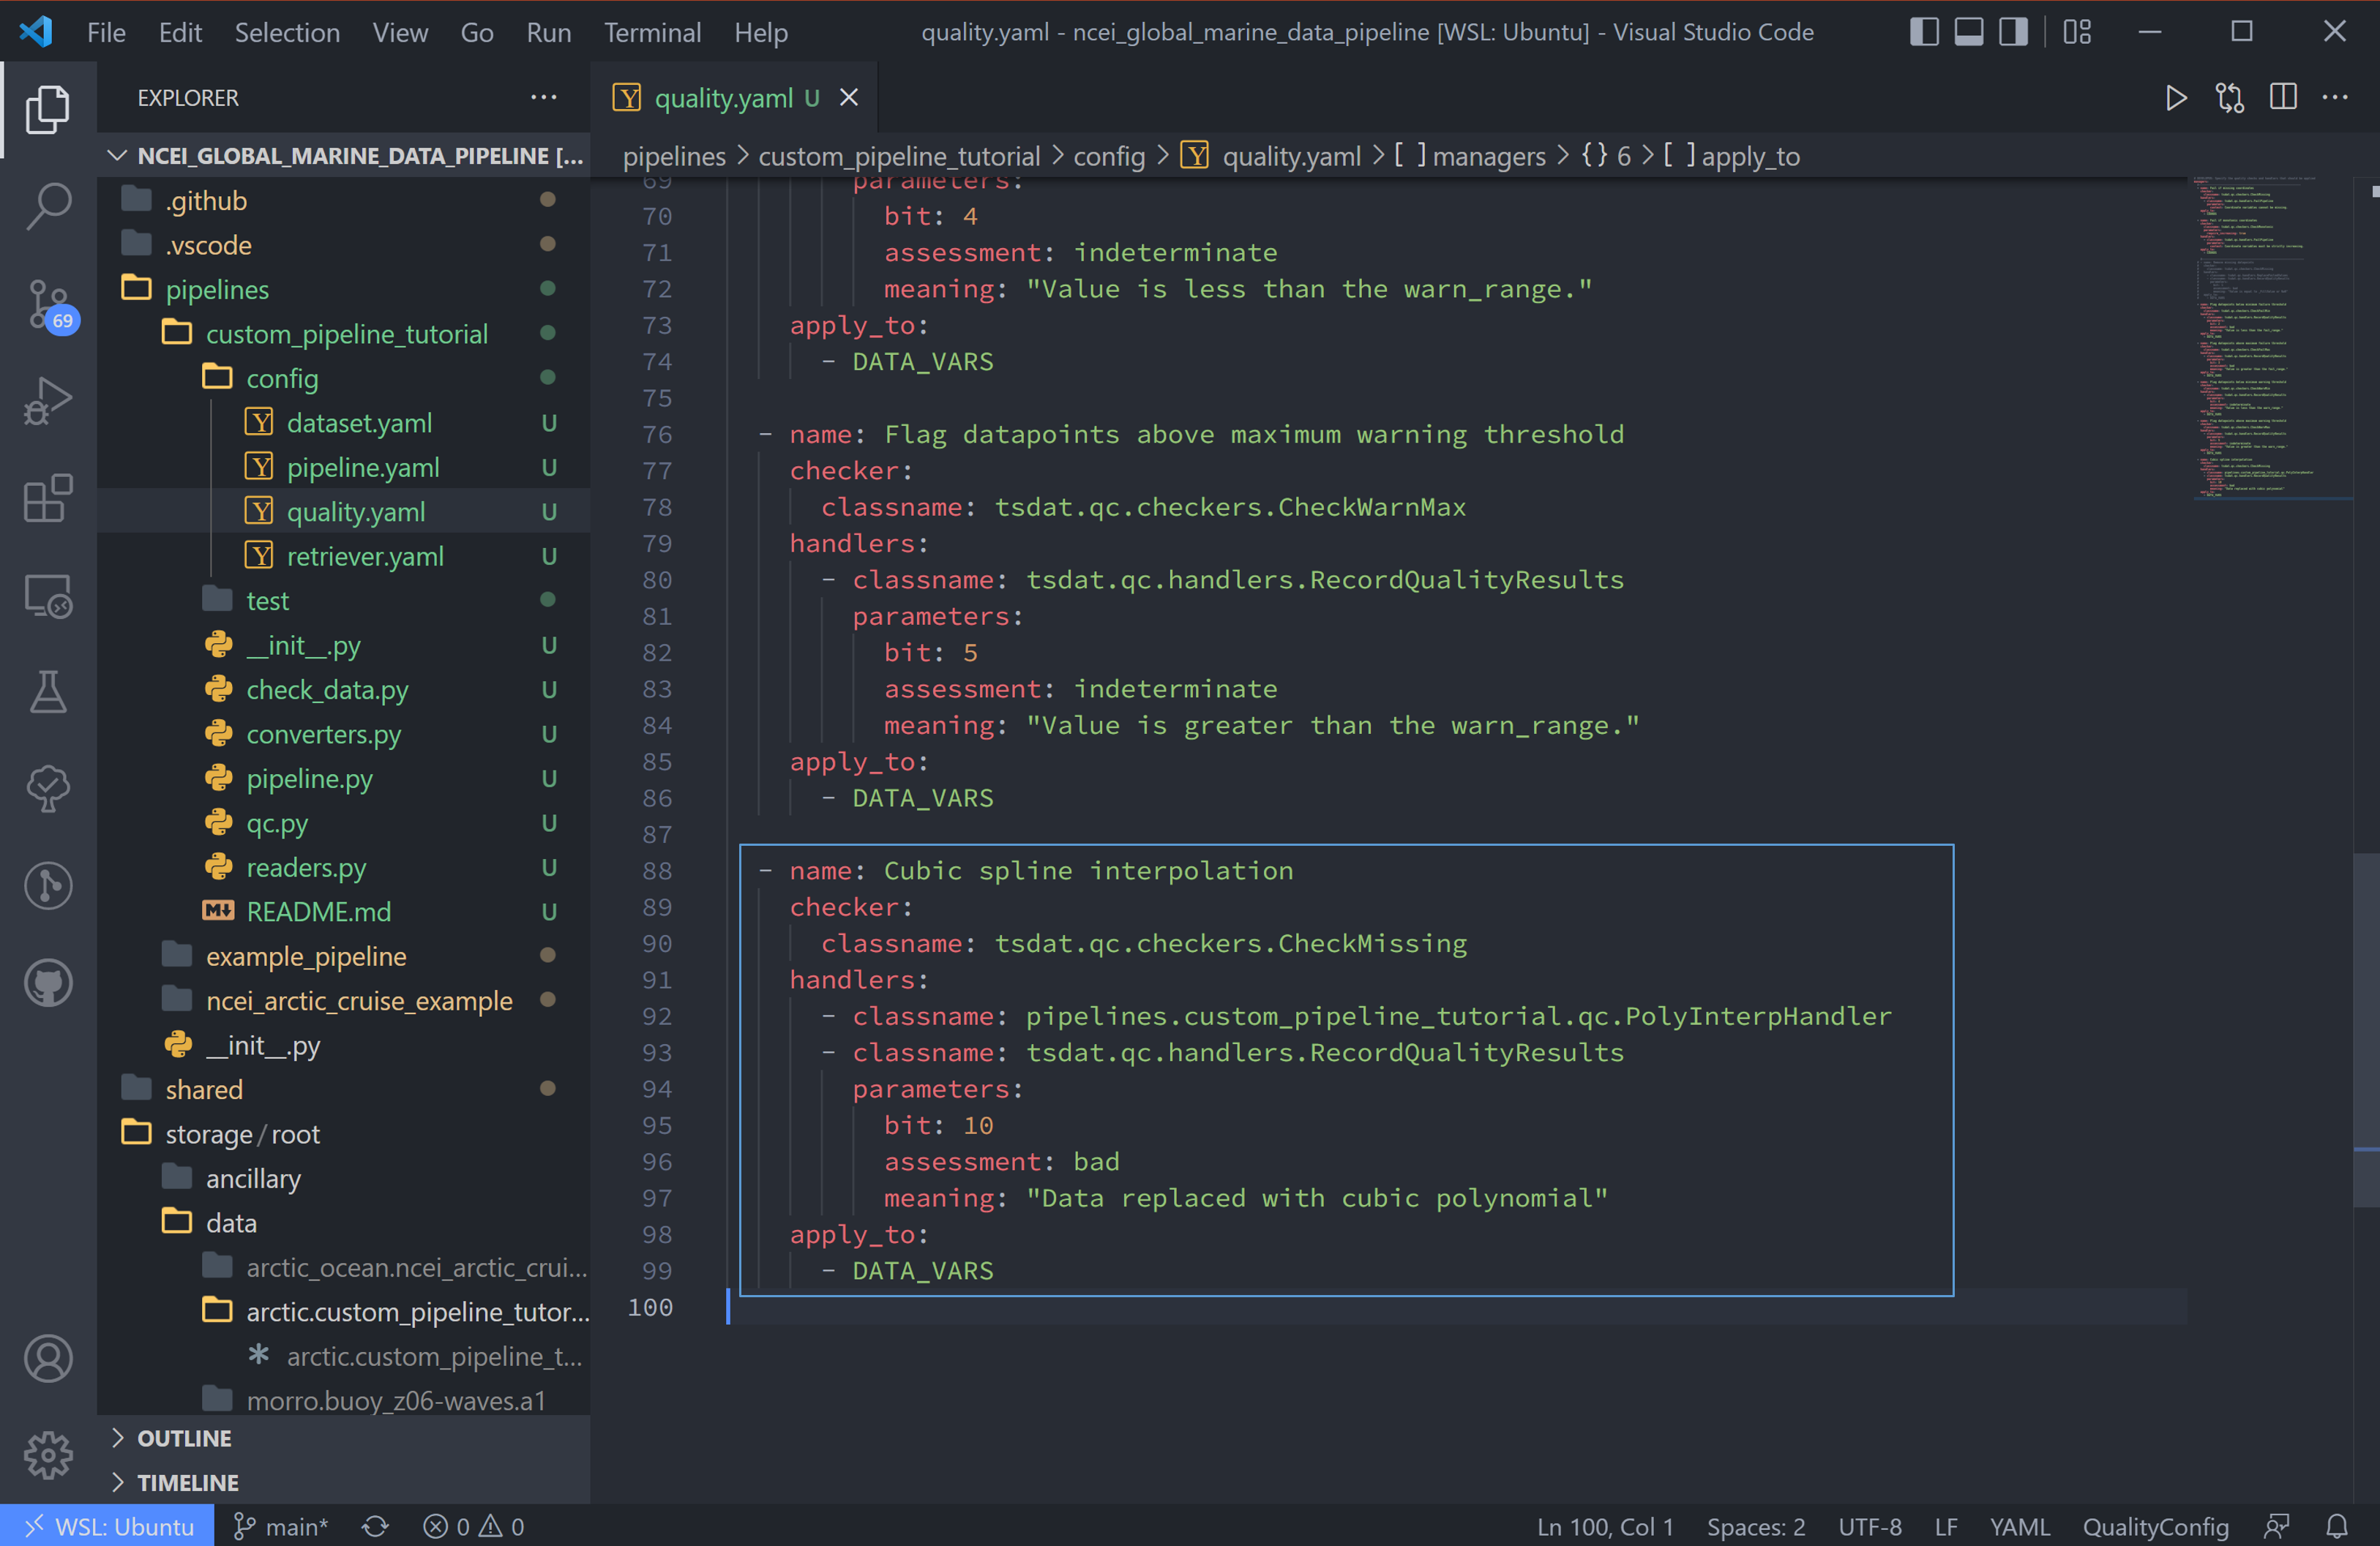Open the GitHub icon in activity bar
Screen dimensions: 2380x1546
[47, 984]
